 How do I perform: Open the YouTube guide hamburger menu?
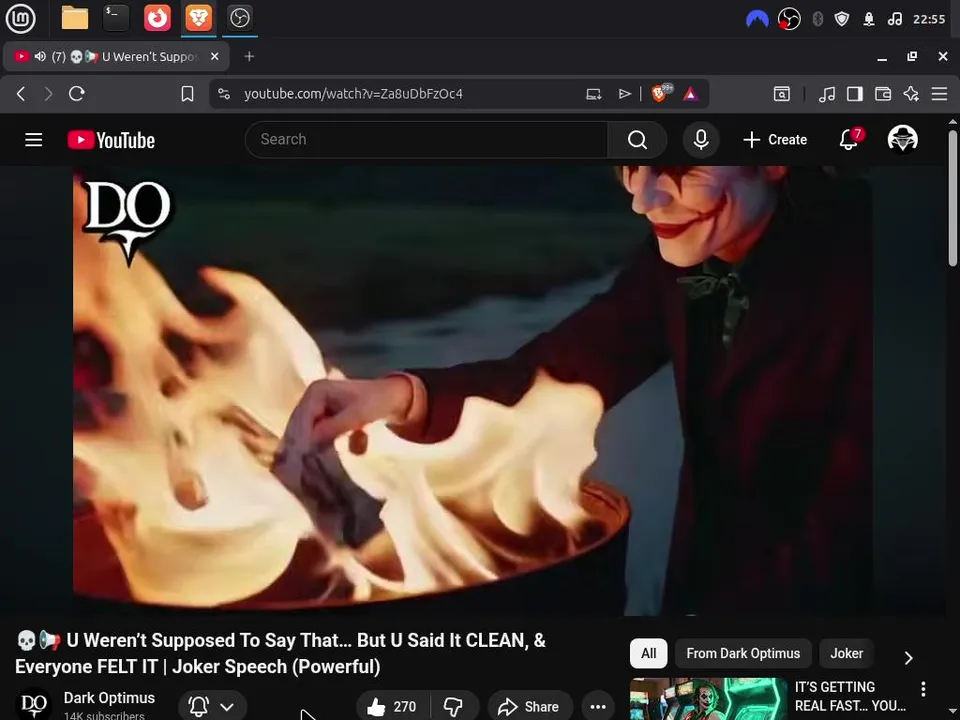pos(34,140)
